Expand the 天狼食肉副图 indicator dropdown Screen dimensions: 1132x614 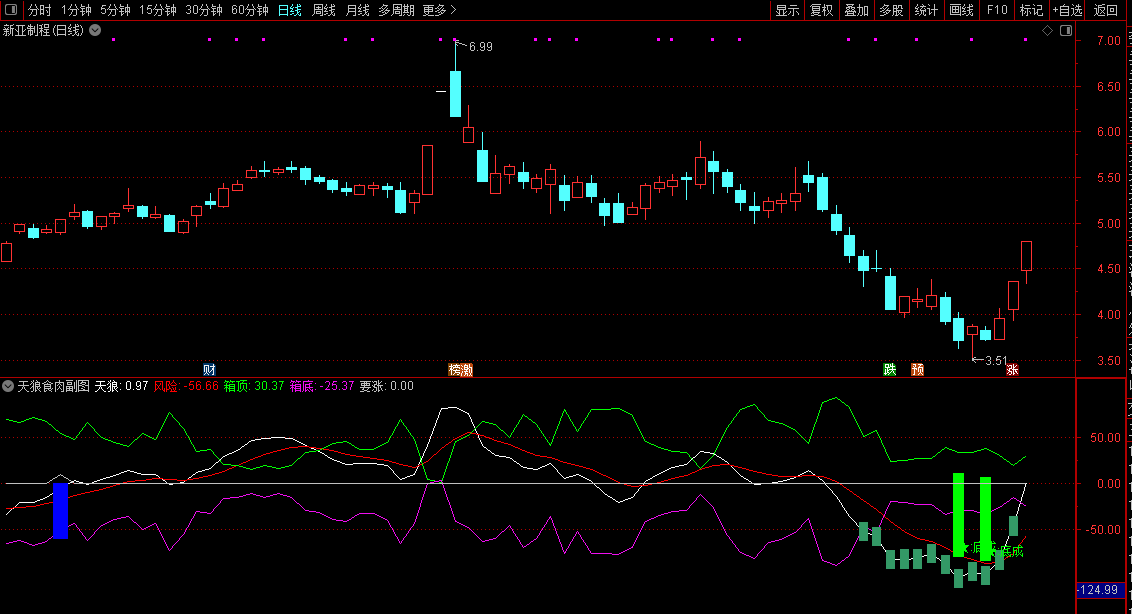[x=8, y=386]
